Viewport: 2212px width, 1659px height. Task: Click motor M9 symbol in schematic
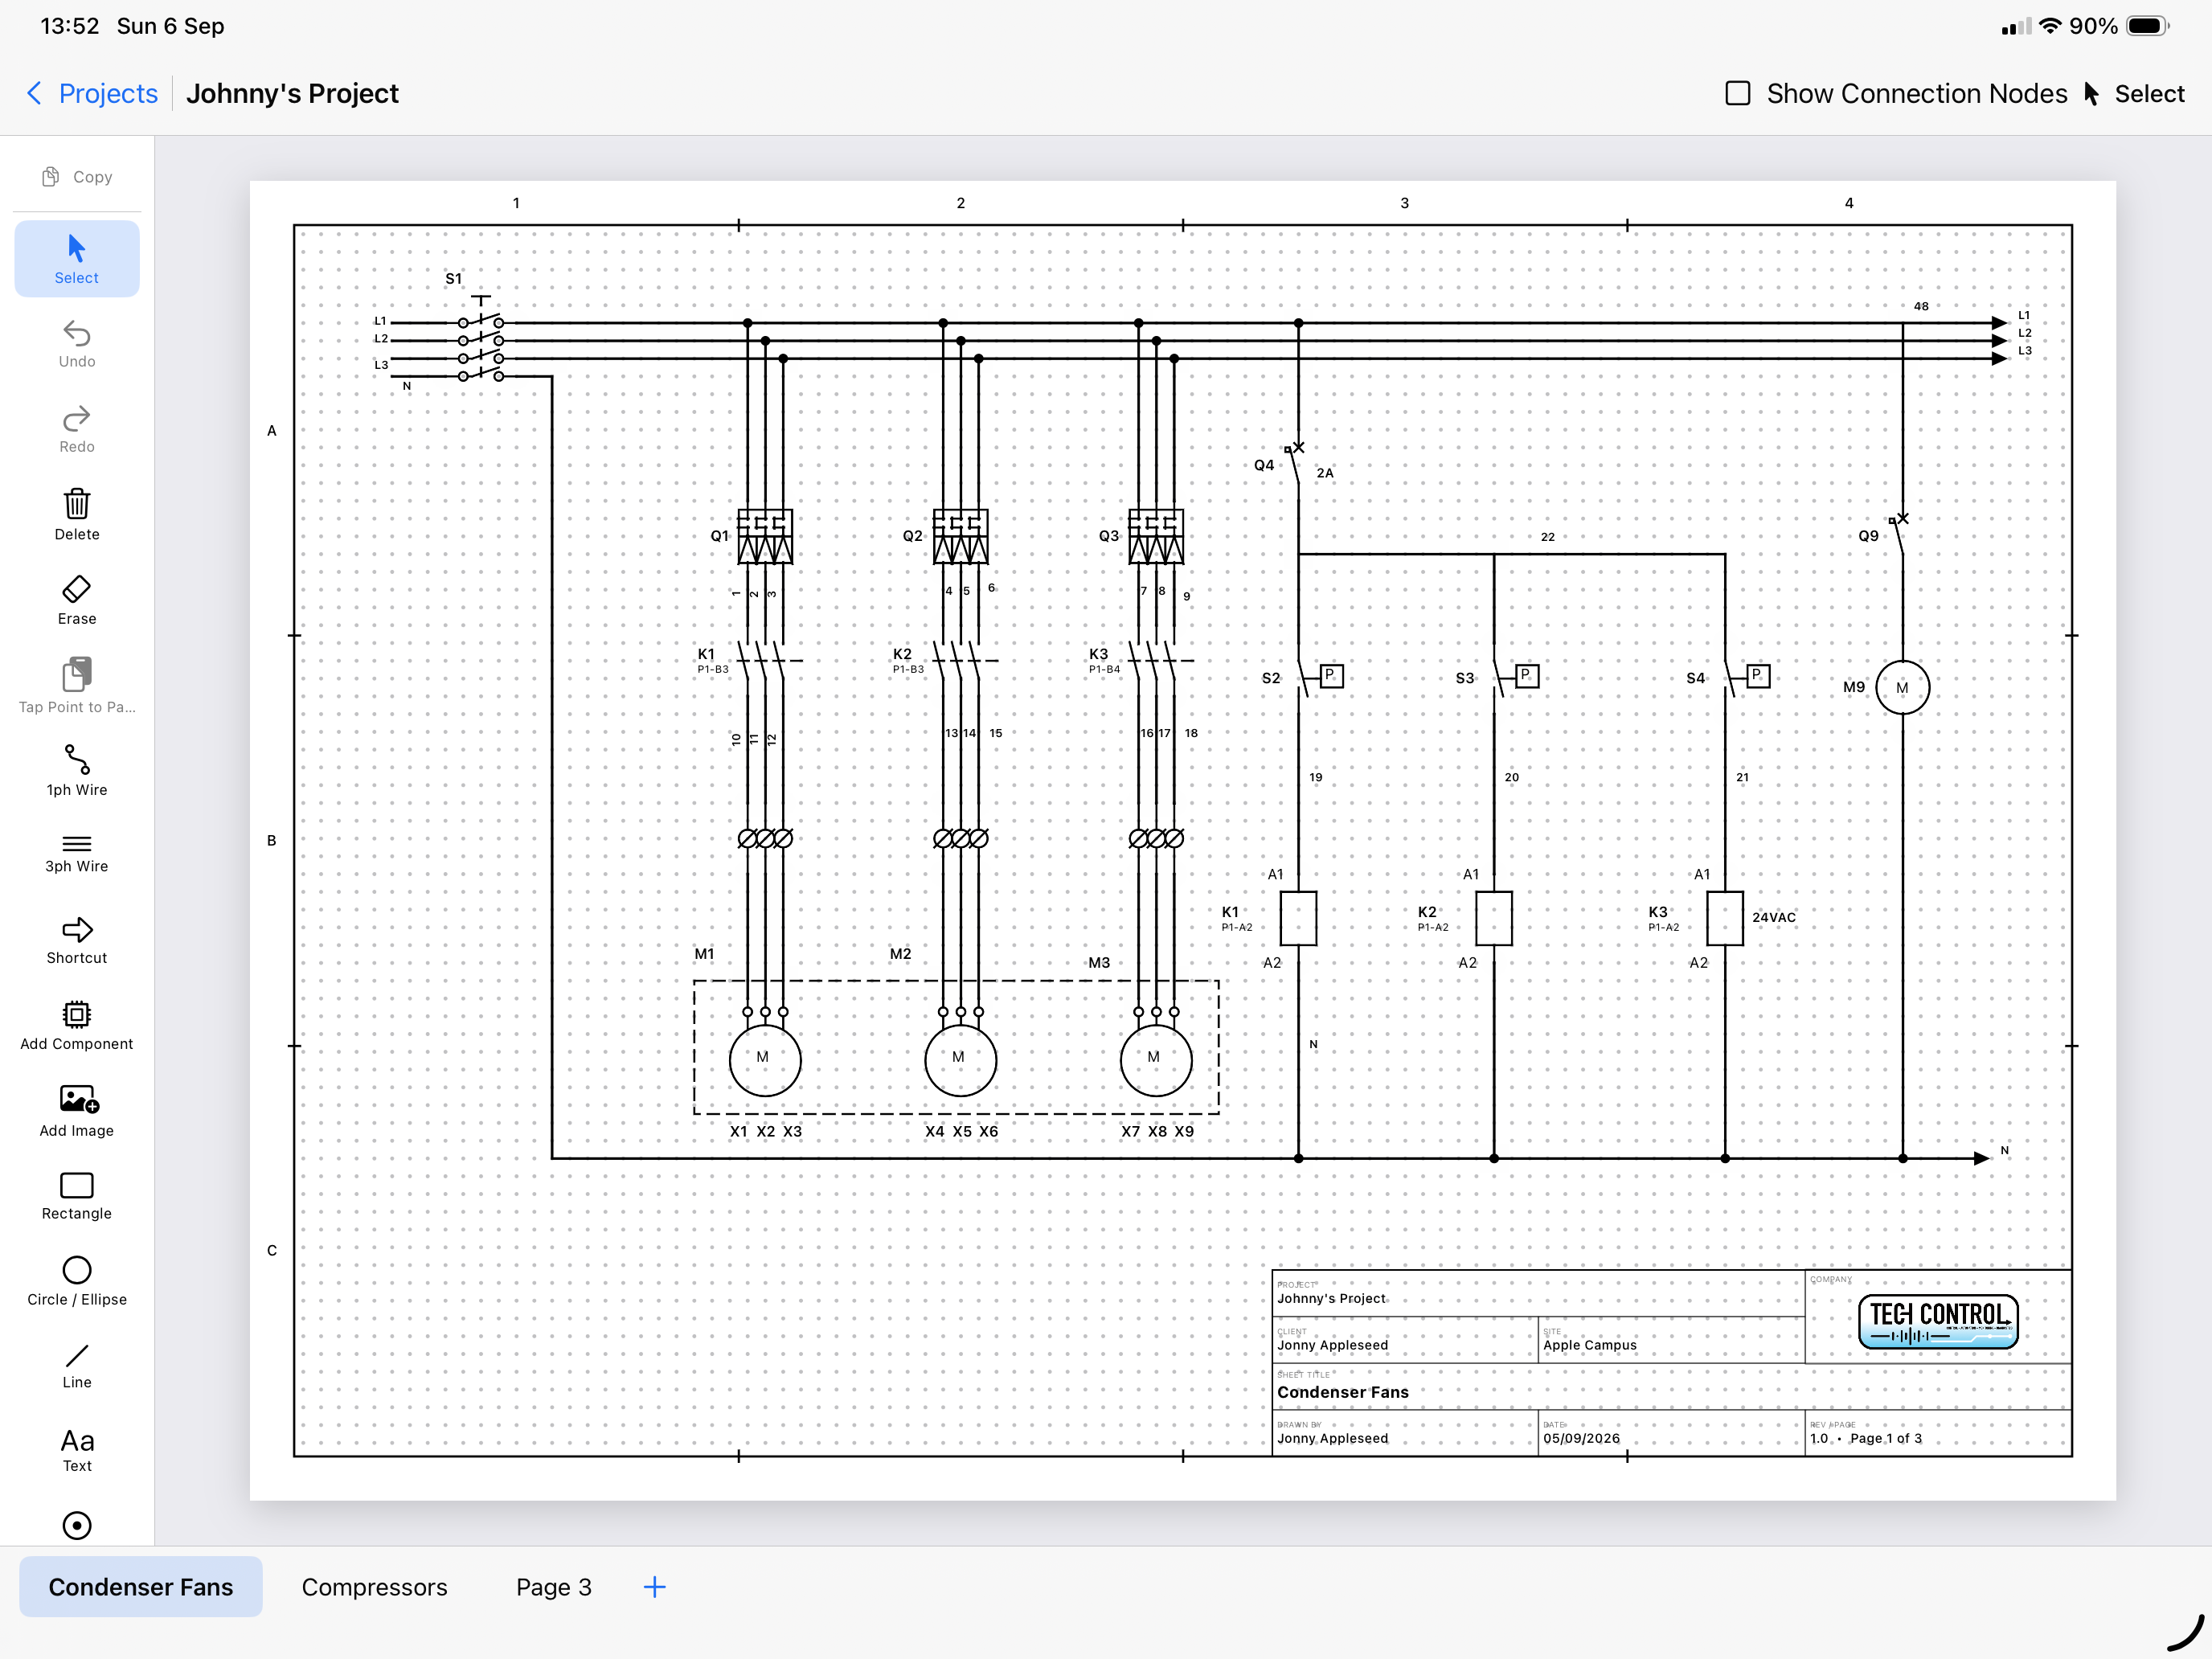[x=1902, y=687]
